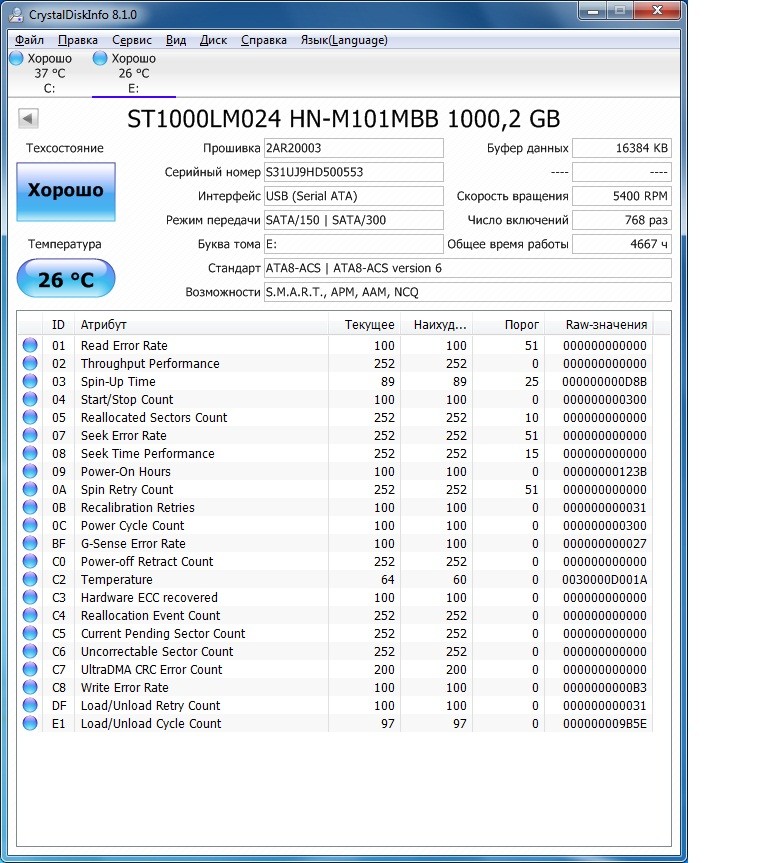Screen dimensions: 768x863
Task: Click the 26 °C temperature indicator
Action: (66, 279)
